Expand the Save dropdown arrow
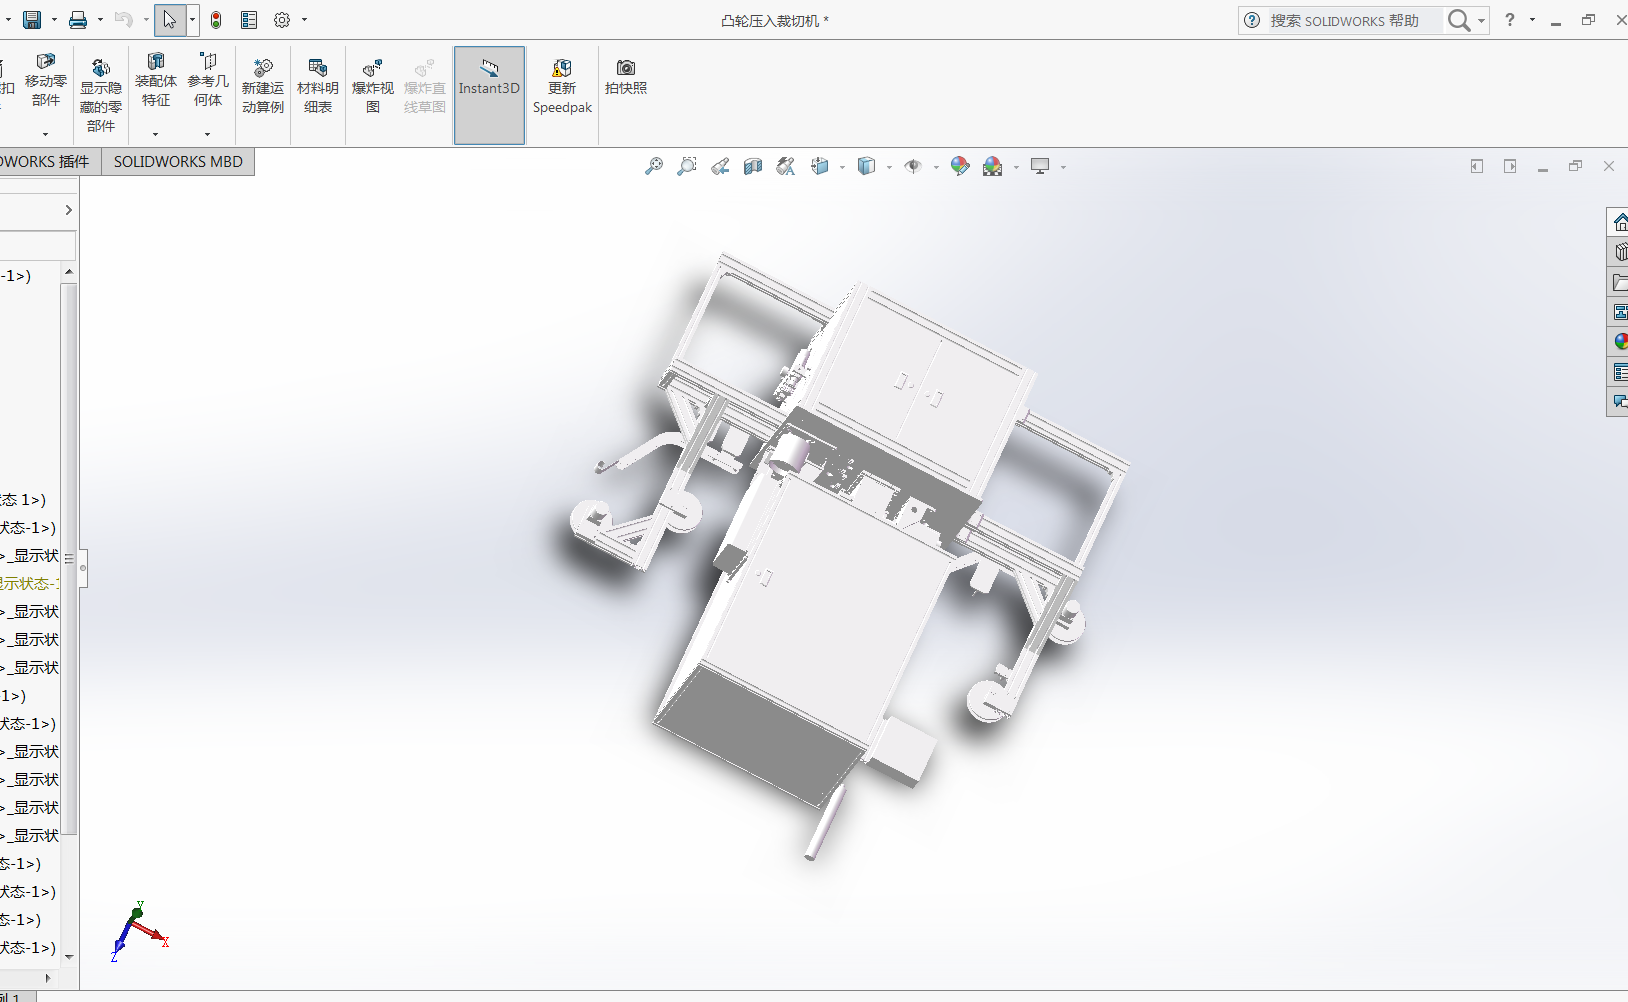 pyautogui.click(x=54, y=20)
